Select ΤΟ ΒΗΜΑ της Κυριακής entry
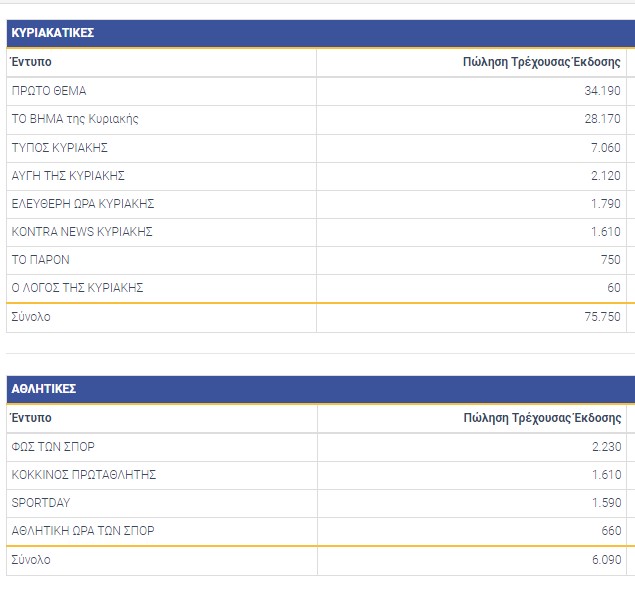 pyautogui.click(x=75, y=119)
